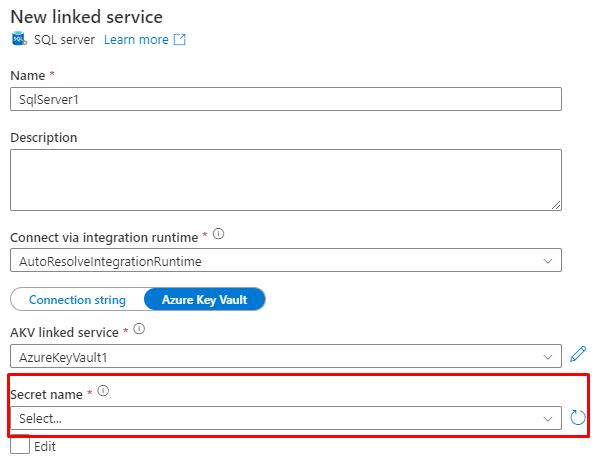The height and width of the screenshot is (463, 609).
Task: Open the Learn more link
Action: pos(136,40)
